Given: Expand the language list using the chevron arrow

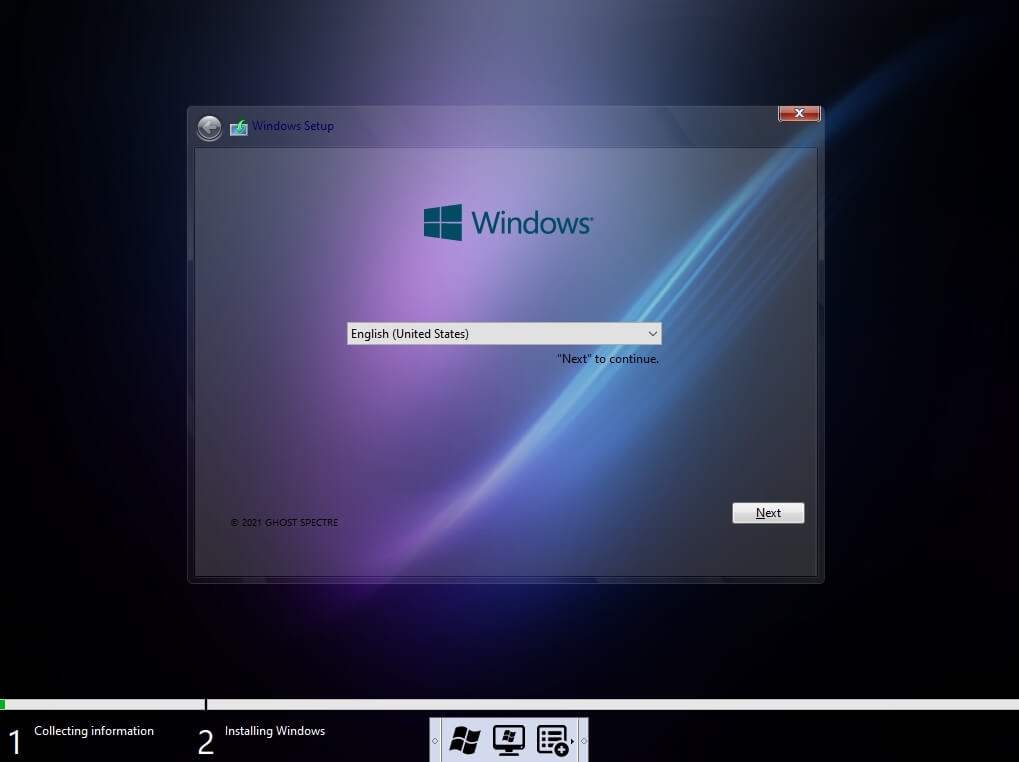Looking at the screenshot, I should click(652, 334).
